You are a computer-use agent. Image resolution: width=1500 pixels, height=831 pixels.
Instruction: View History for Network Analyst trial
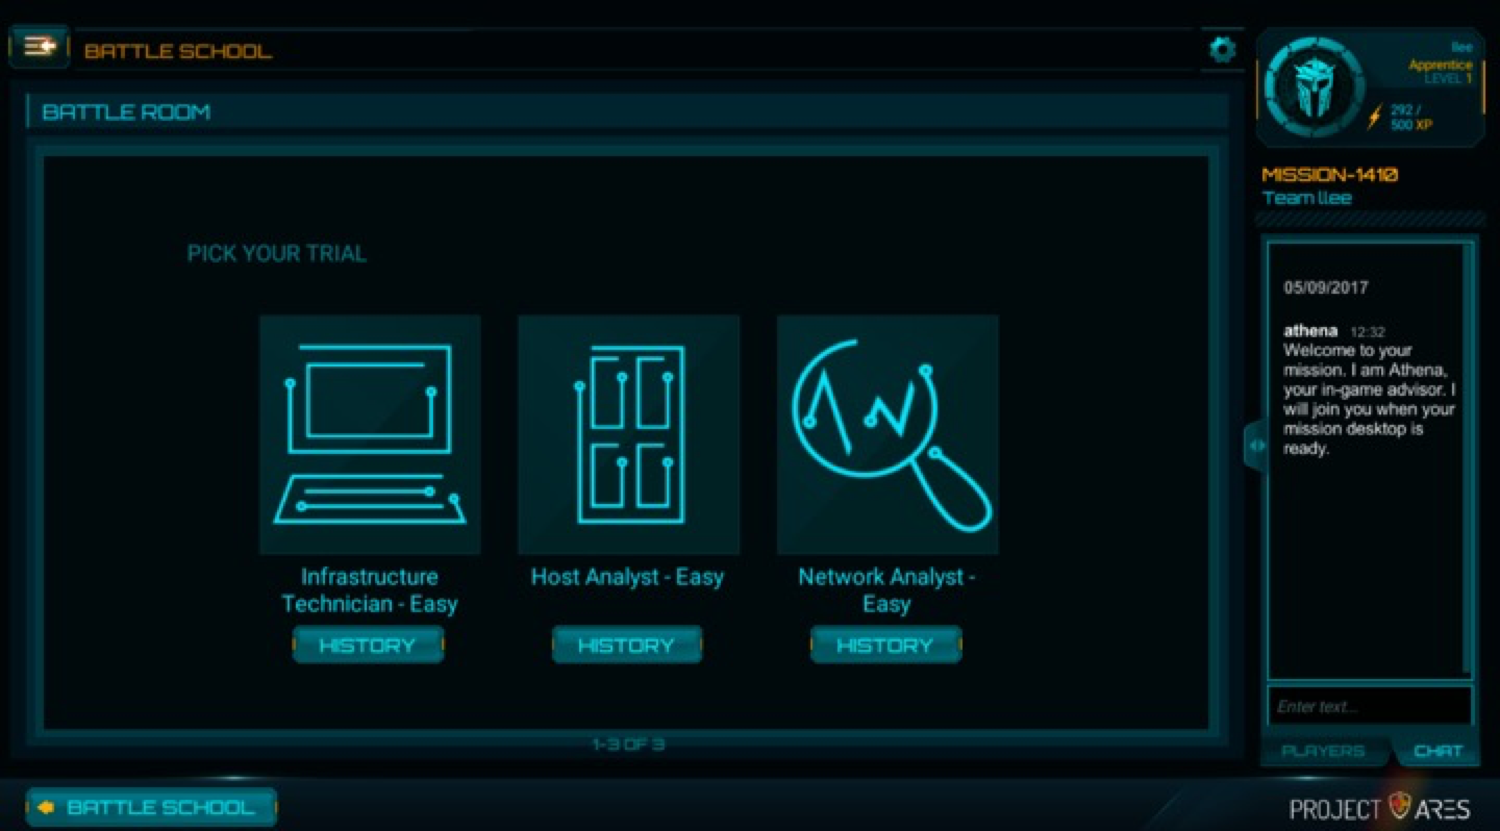click(x=885, y=646)
